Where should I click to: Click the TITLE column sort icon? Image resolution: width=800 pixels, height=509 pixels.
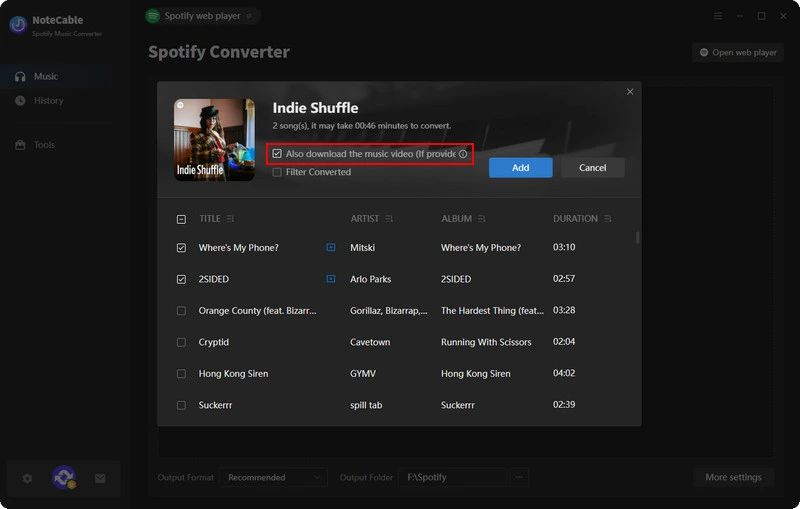(230, 219)
